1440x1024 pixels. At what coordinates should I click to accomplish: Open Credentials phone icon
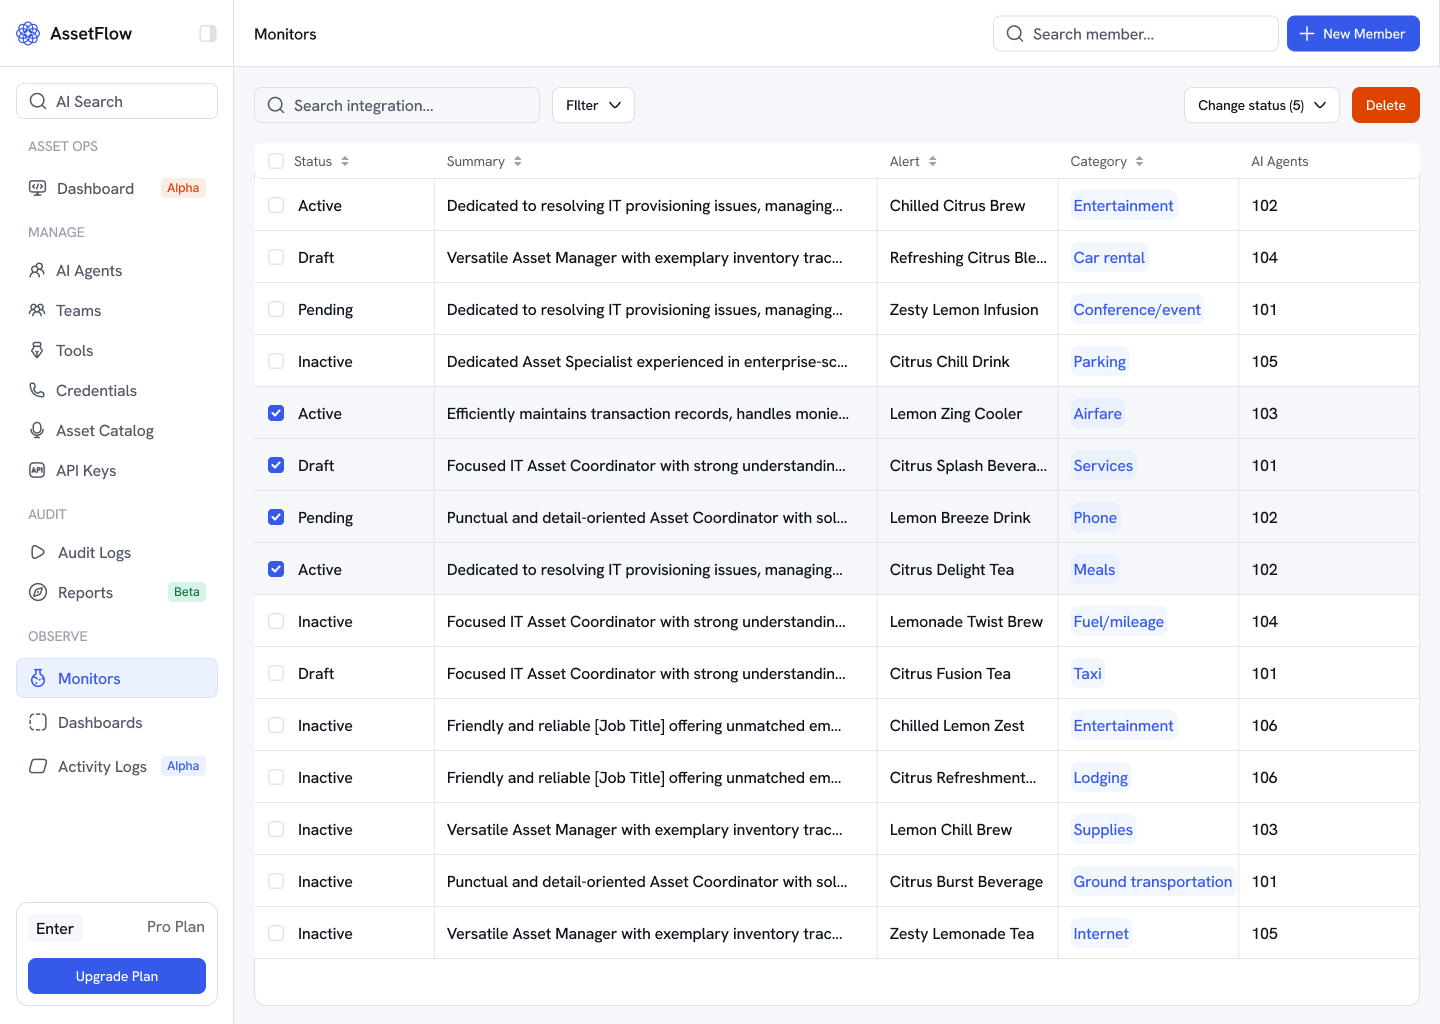pyautogui.click(x=37, y=390)
